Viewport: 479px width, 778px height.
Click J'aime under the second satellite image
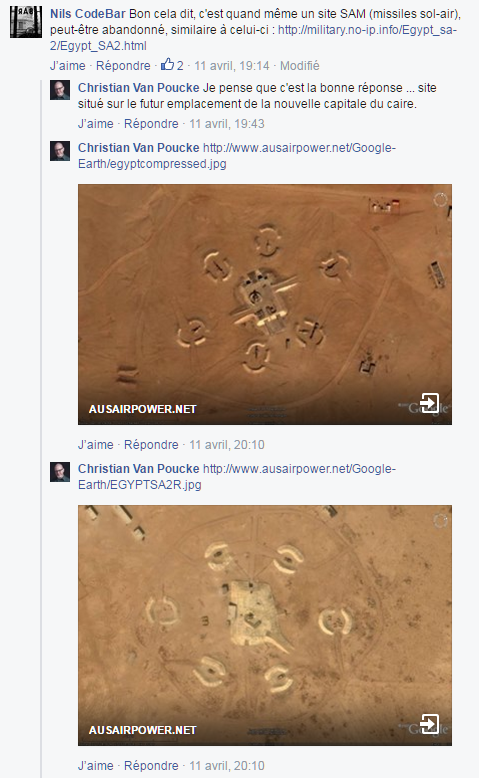(95, 766)
